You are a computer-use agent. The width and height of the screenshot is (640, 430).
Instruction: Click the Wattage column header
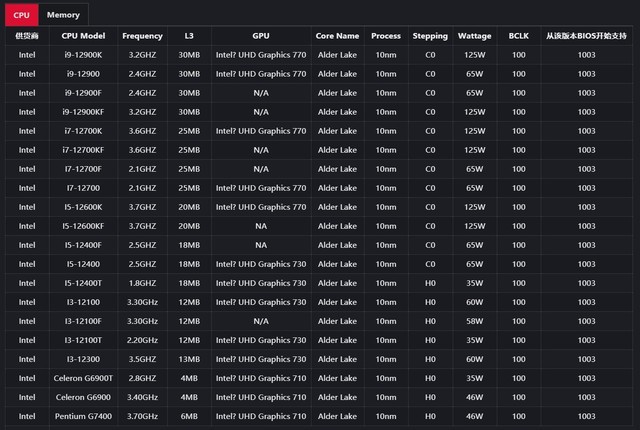pyautogui.click(x=474, y=36)
